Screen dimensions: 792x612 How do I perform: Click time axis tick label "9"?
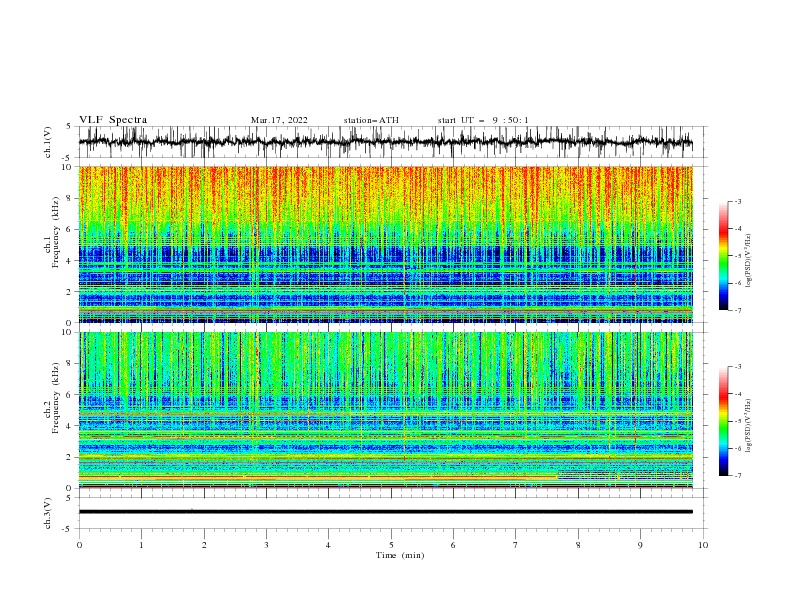[x=640, y=545]
